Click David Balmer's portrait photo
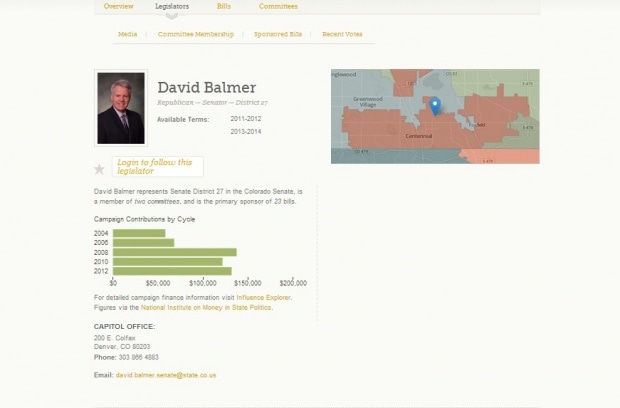 click(x=121, y=108)
